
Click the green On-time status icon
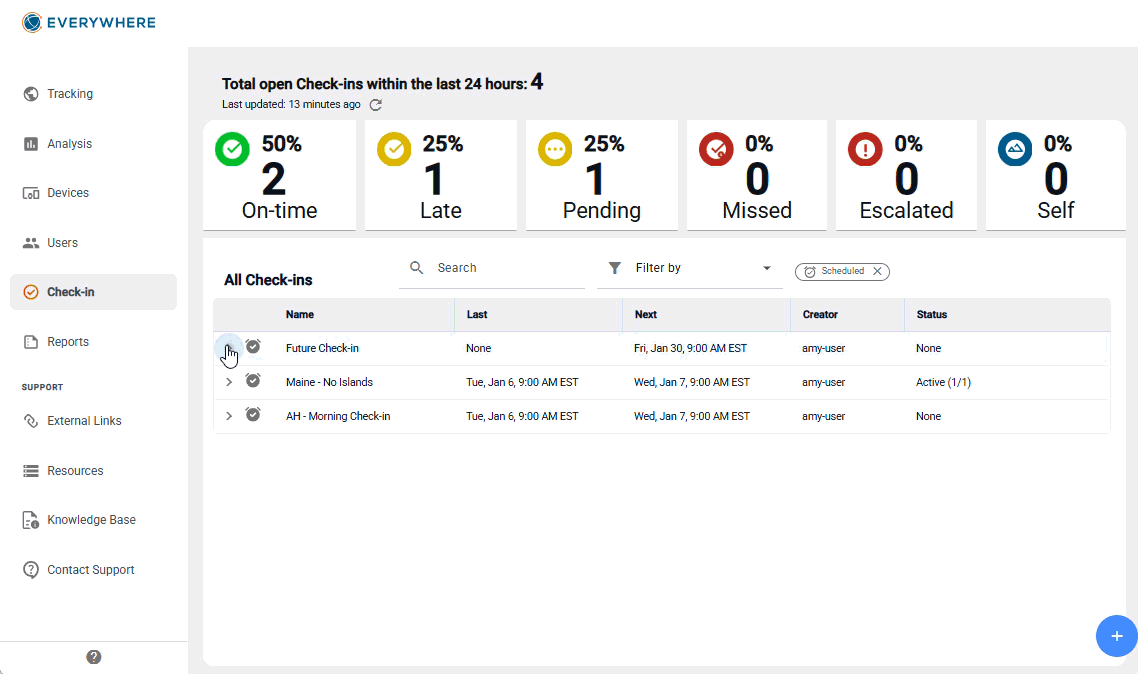coord(232,149)
